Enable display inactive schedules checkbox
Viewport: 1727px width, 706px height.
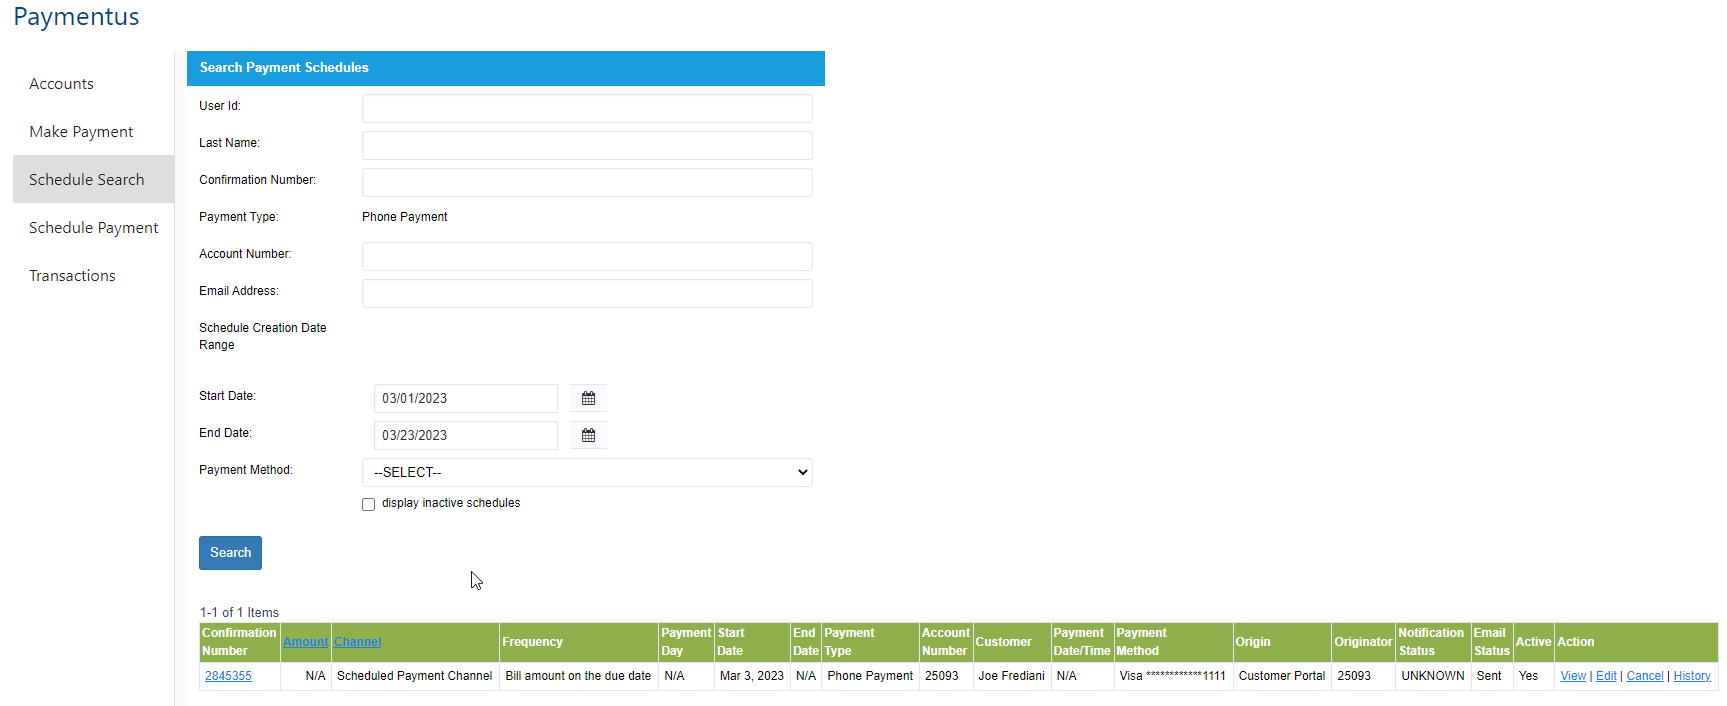368,504
